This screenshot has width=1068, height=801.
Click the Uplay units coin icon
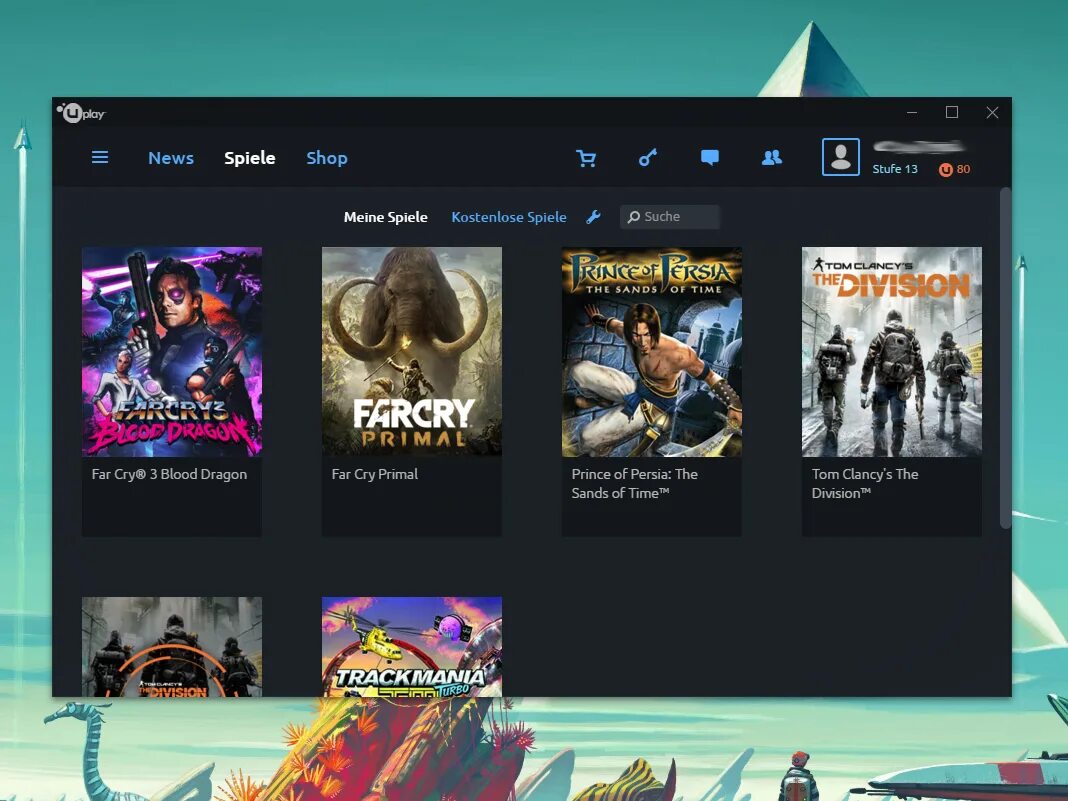pyautogui.click(x=945, y=170)
